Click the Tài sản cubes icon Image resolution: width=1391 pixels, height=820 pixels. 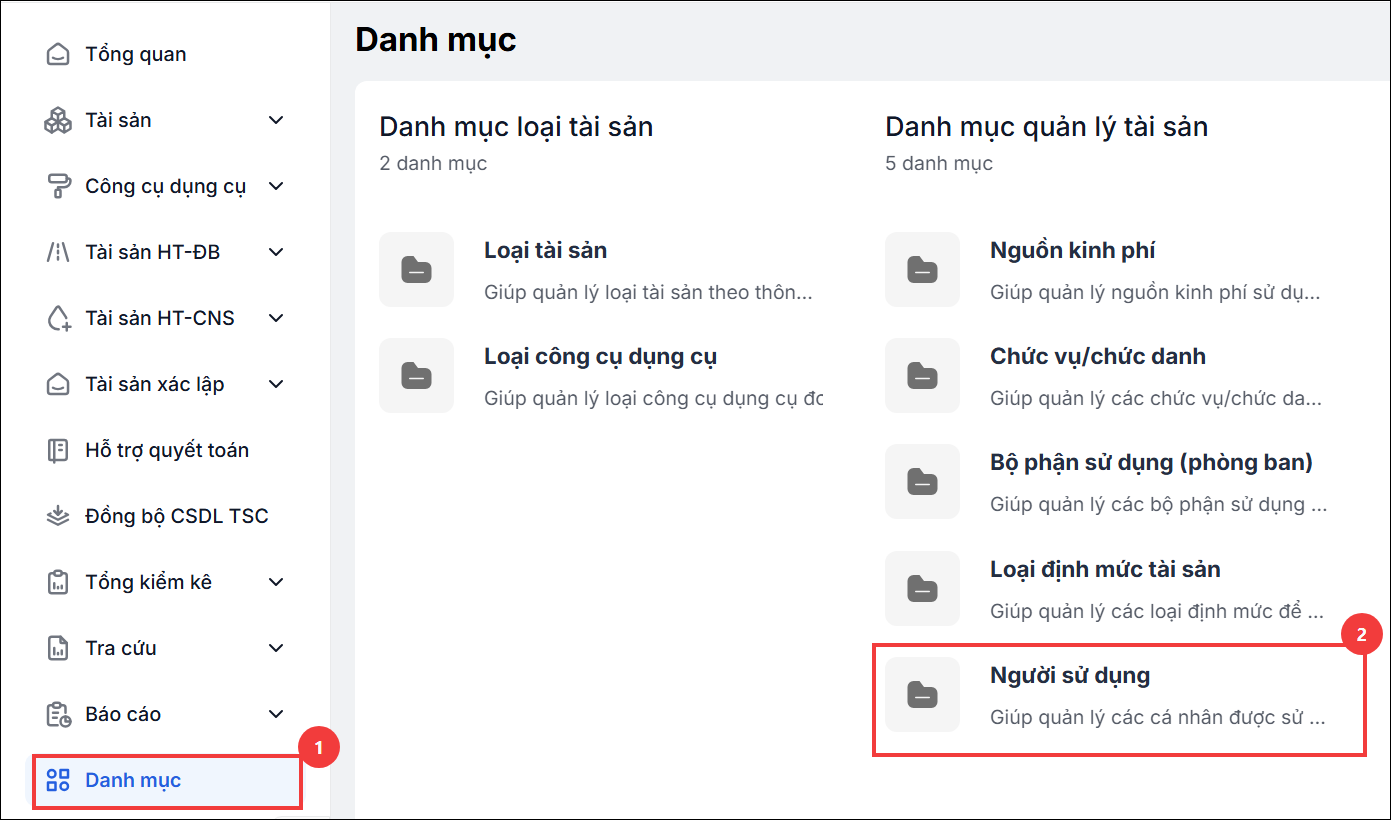pos(58,120)
